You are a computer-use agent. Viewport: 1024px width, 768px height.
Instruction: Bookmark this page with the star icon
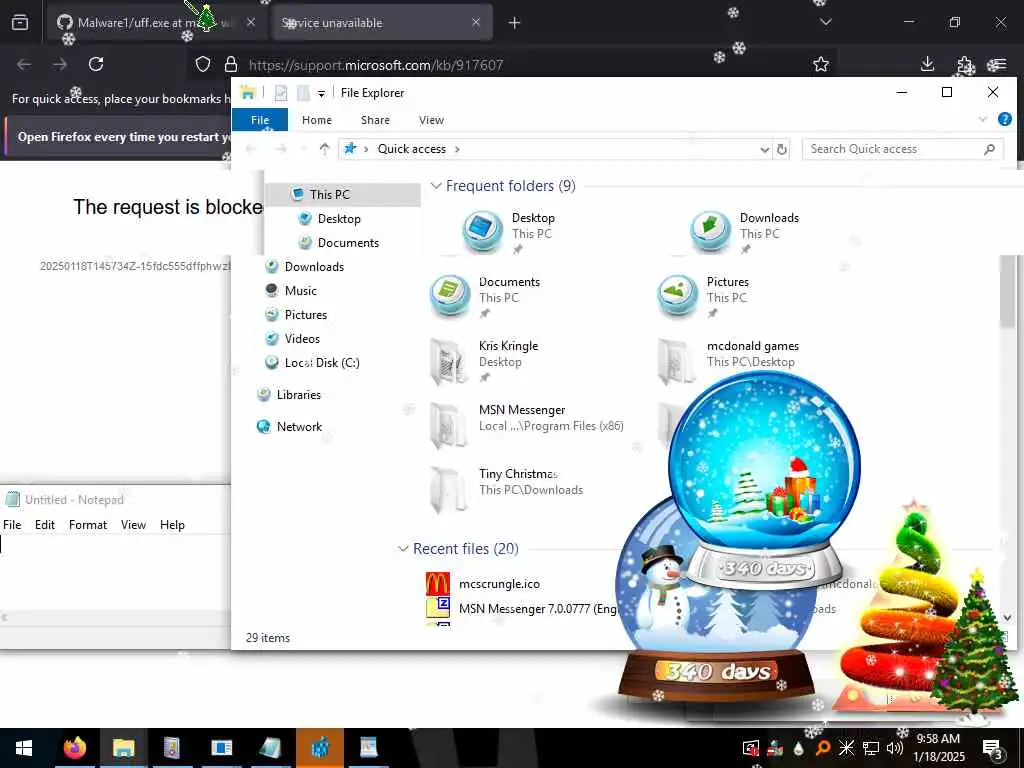click(821, 64)
